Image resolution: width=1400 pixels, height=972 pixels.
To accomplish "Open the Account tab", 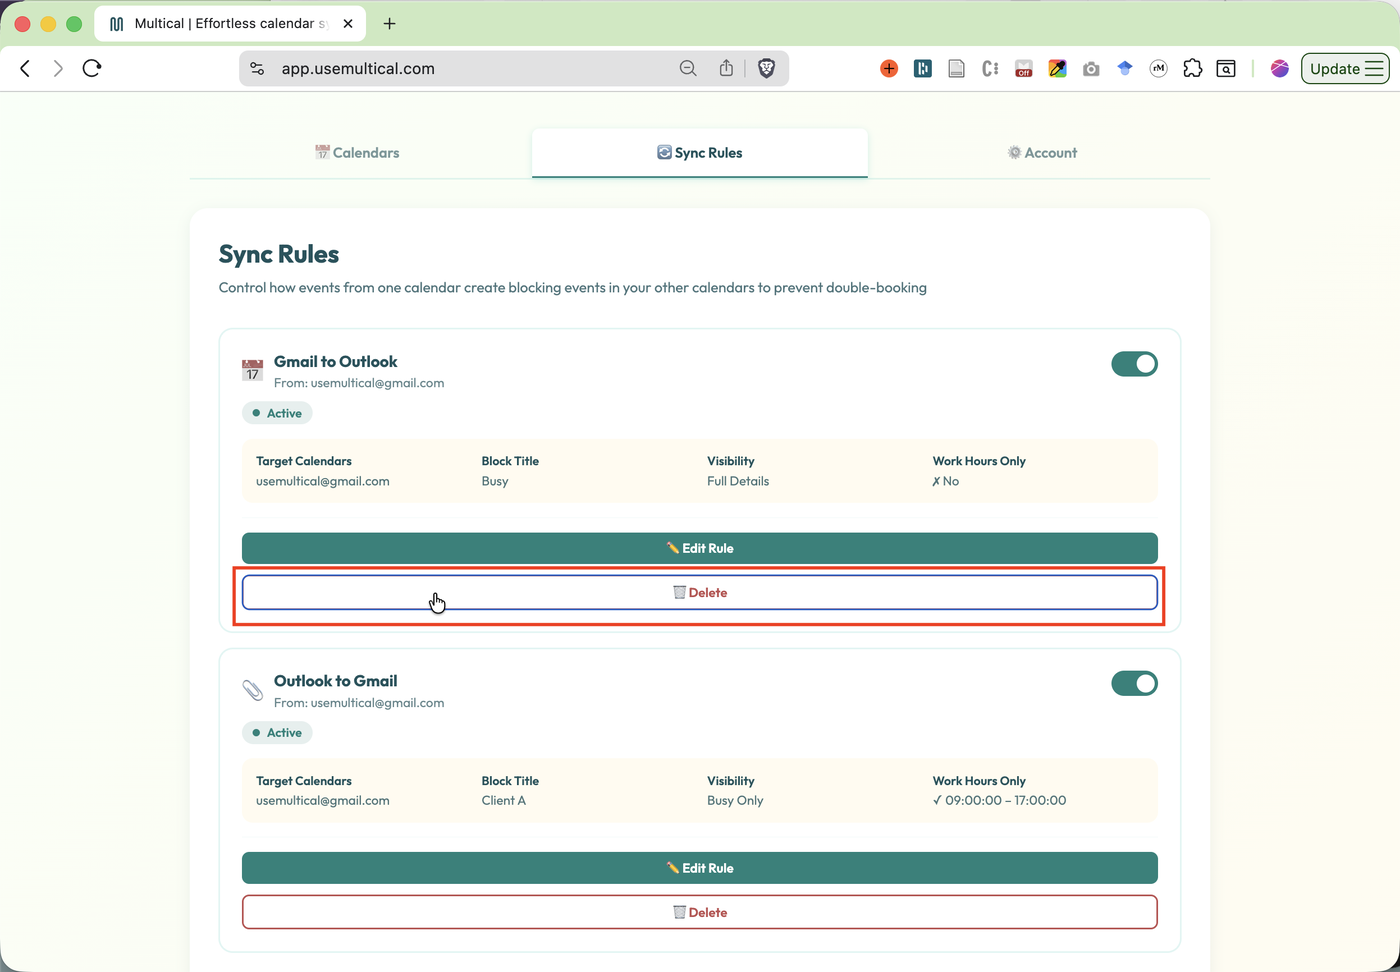I will 1041,153.
